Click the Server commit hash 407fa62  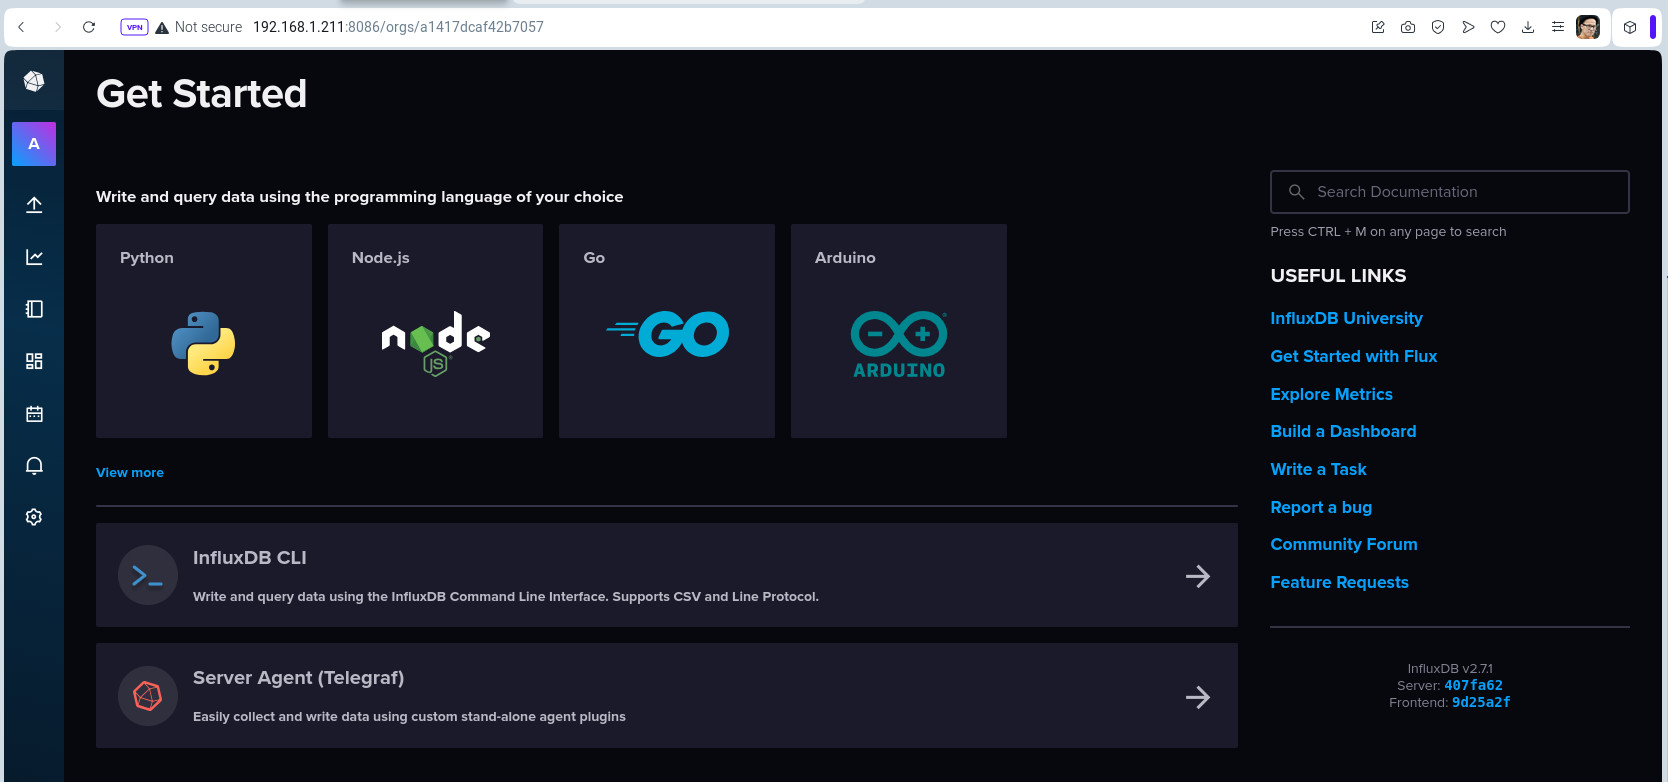(x=1473, y=685)
